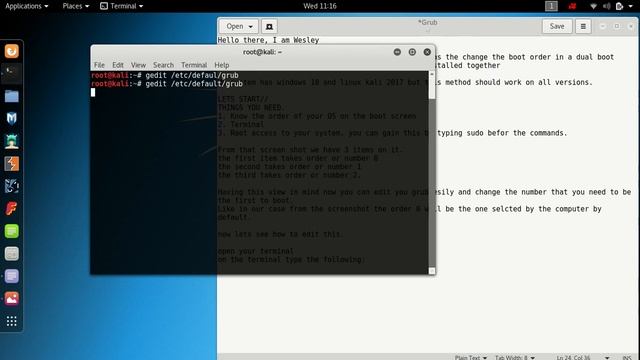
Task: Click the root@kali terminal title bar
Action: (x=262, y=52)
